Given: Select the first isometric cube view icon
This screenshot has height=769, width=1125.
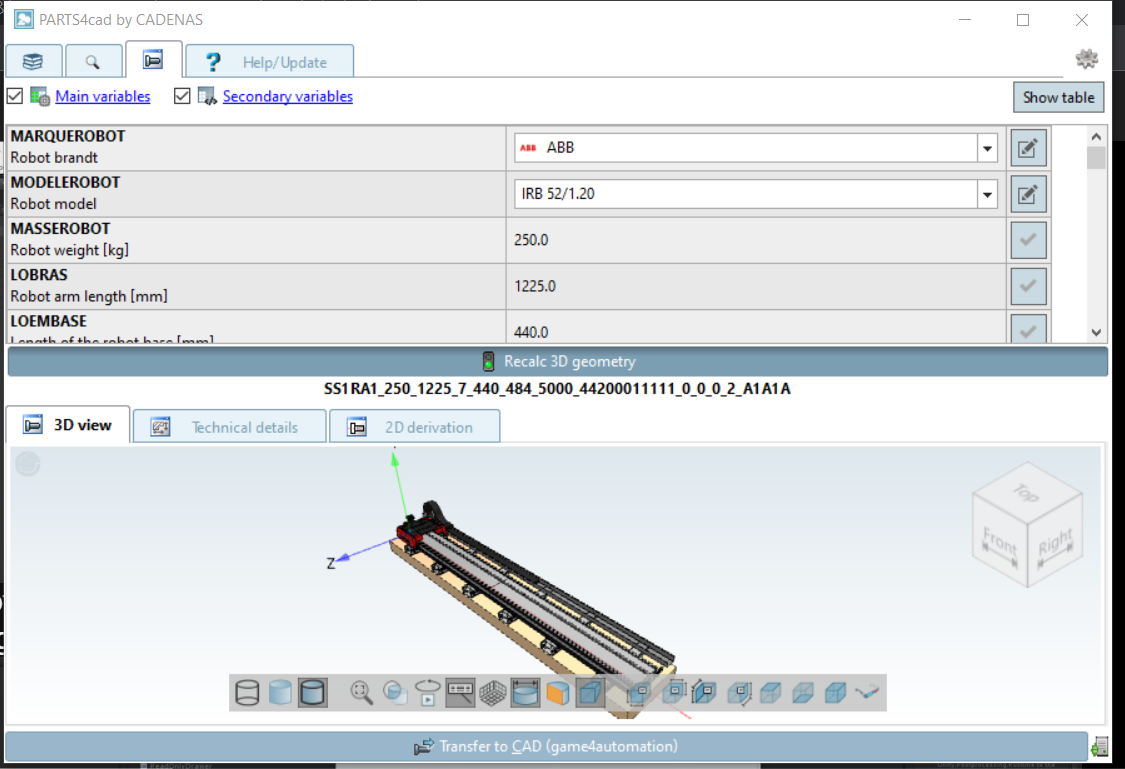Looking at the screenshot, I should (x=771, y=693).
